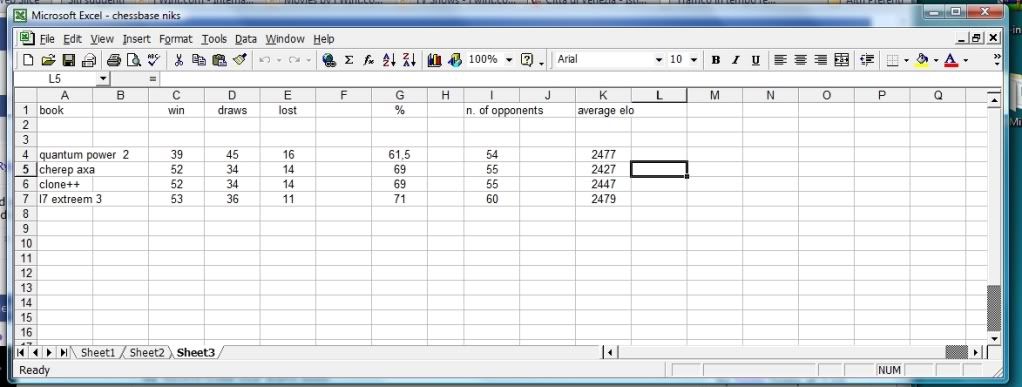The width and height of the screenshot is (1022, 387).
Task: Toggle Italic formatting button
Action: (735, 60)
